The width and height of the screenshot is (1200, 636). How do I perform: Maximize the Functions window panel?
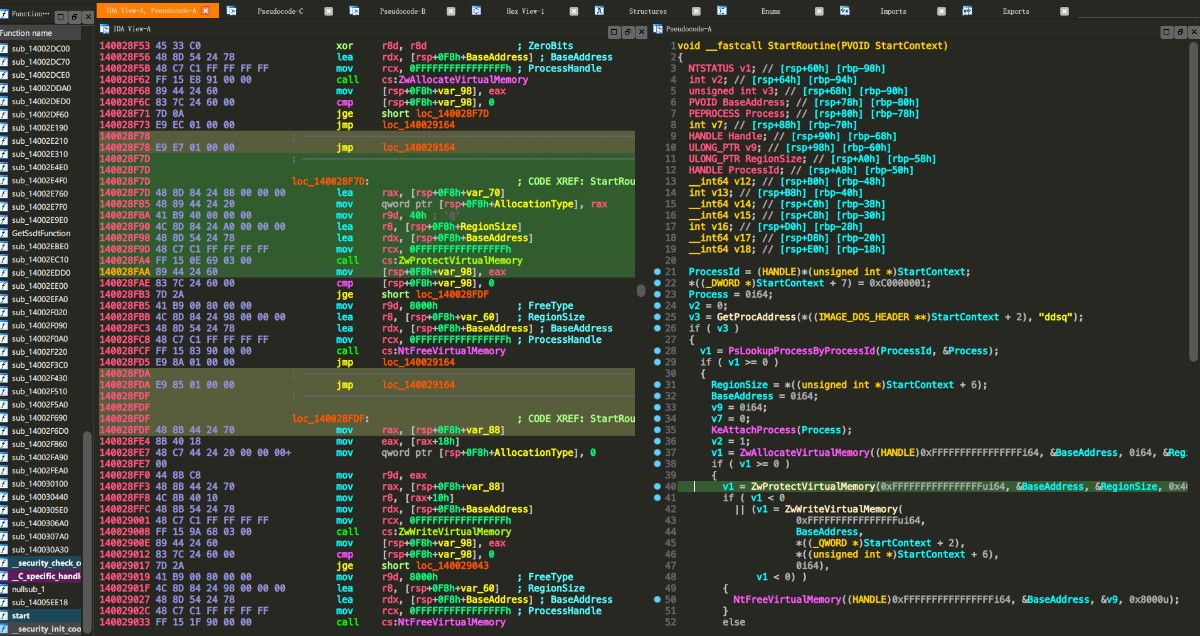(60, 18)
